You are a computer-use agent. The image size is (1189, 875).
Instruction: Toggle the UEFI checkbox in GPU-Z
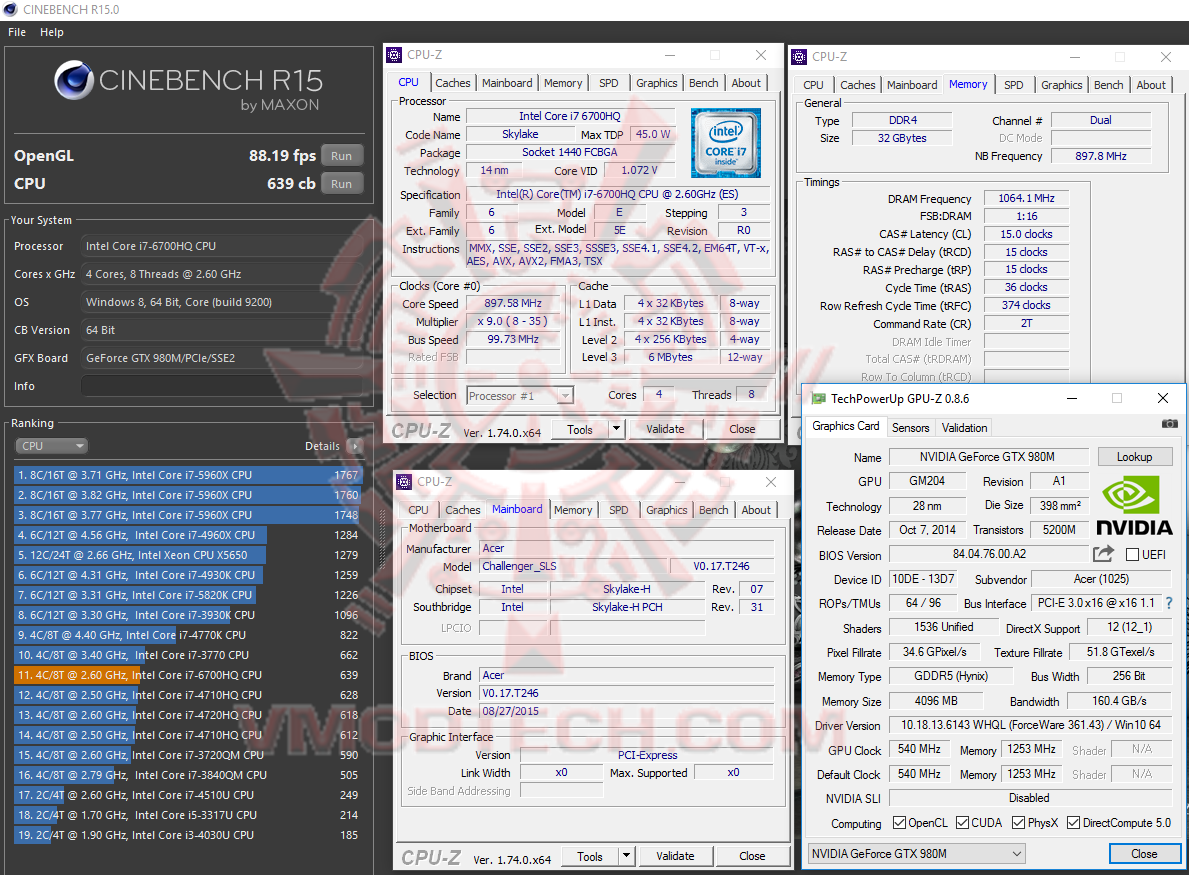(1132, 554)
